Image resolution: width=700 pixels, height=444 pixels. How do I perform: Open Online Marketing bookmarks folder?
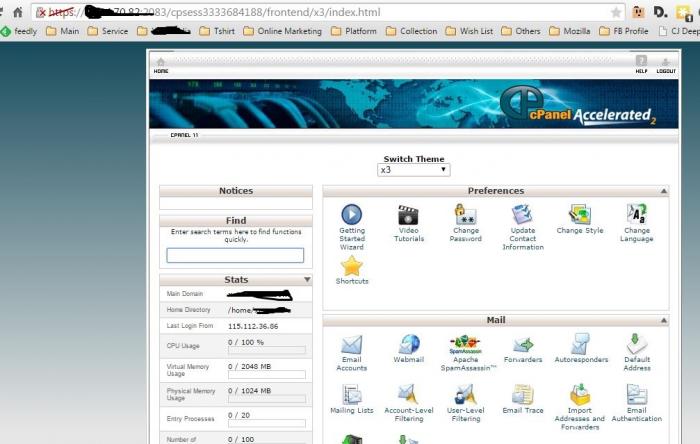283,31
